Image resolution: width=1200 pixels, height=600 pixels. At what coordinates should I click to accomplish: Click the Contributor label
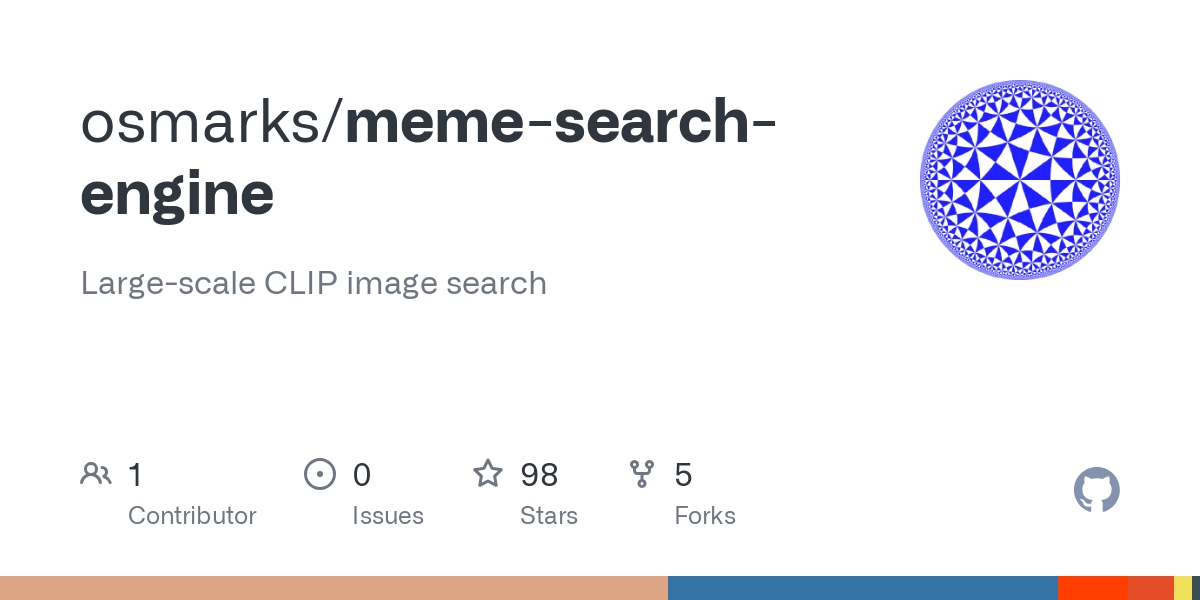tap(192, 516)
